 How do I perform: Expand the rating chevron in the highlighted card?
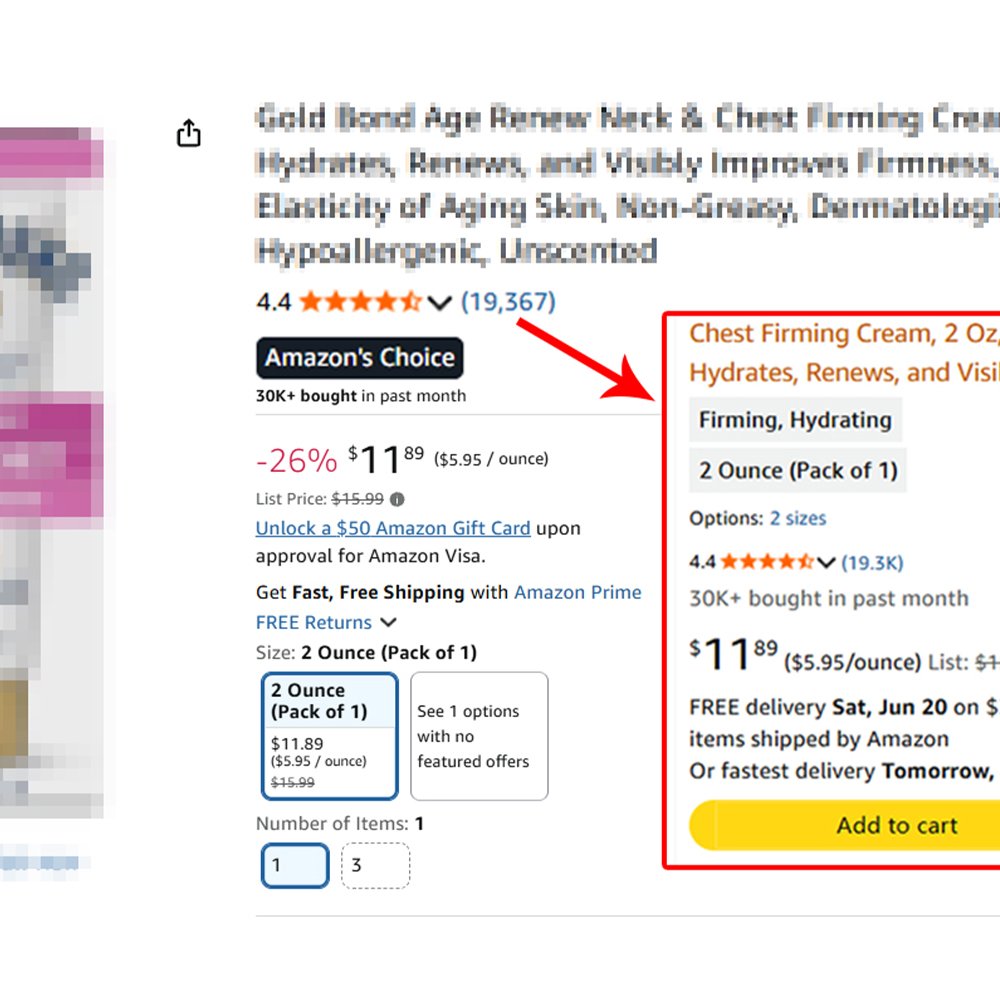(x=826, y=562)
